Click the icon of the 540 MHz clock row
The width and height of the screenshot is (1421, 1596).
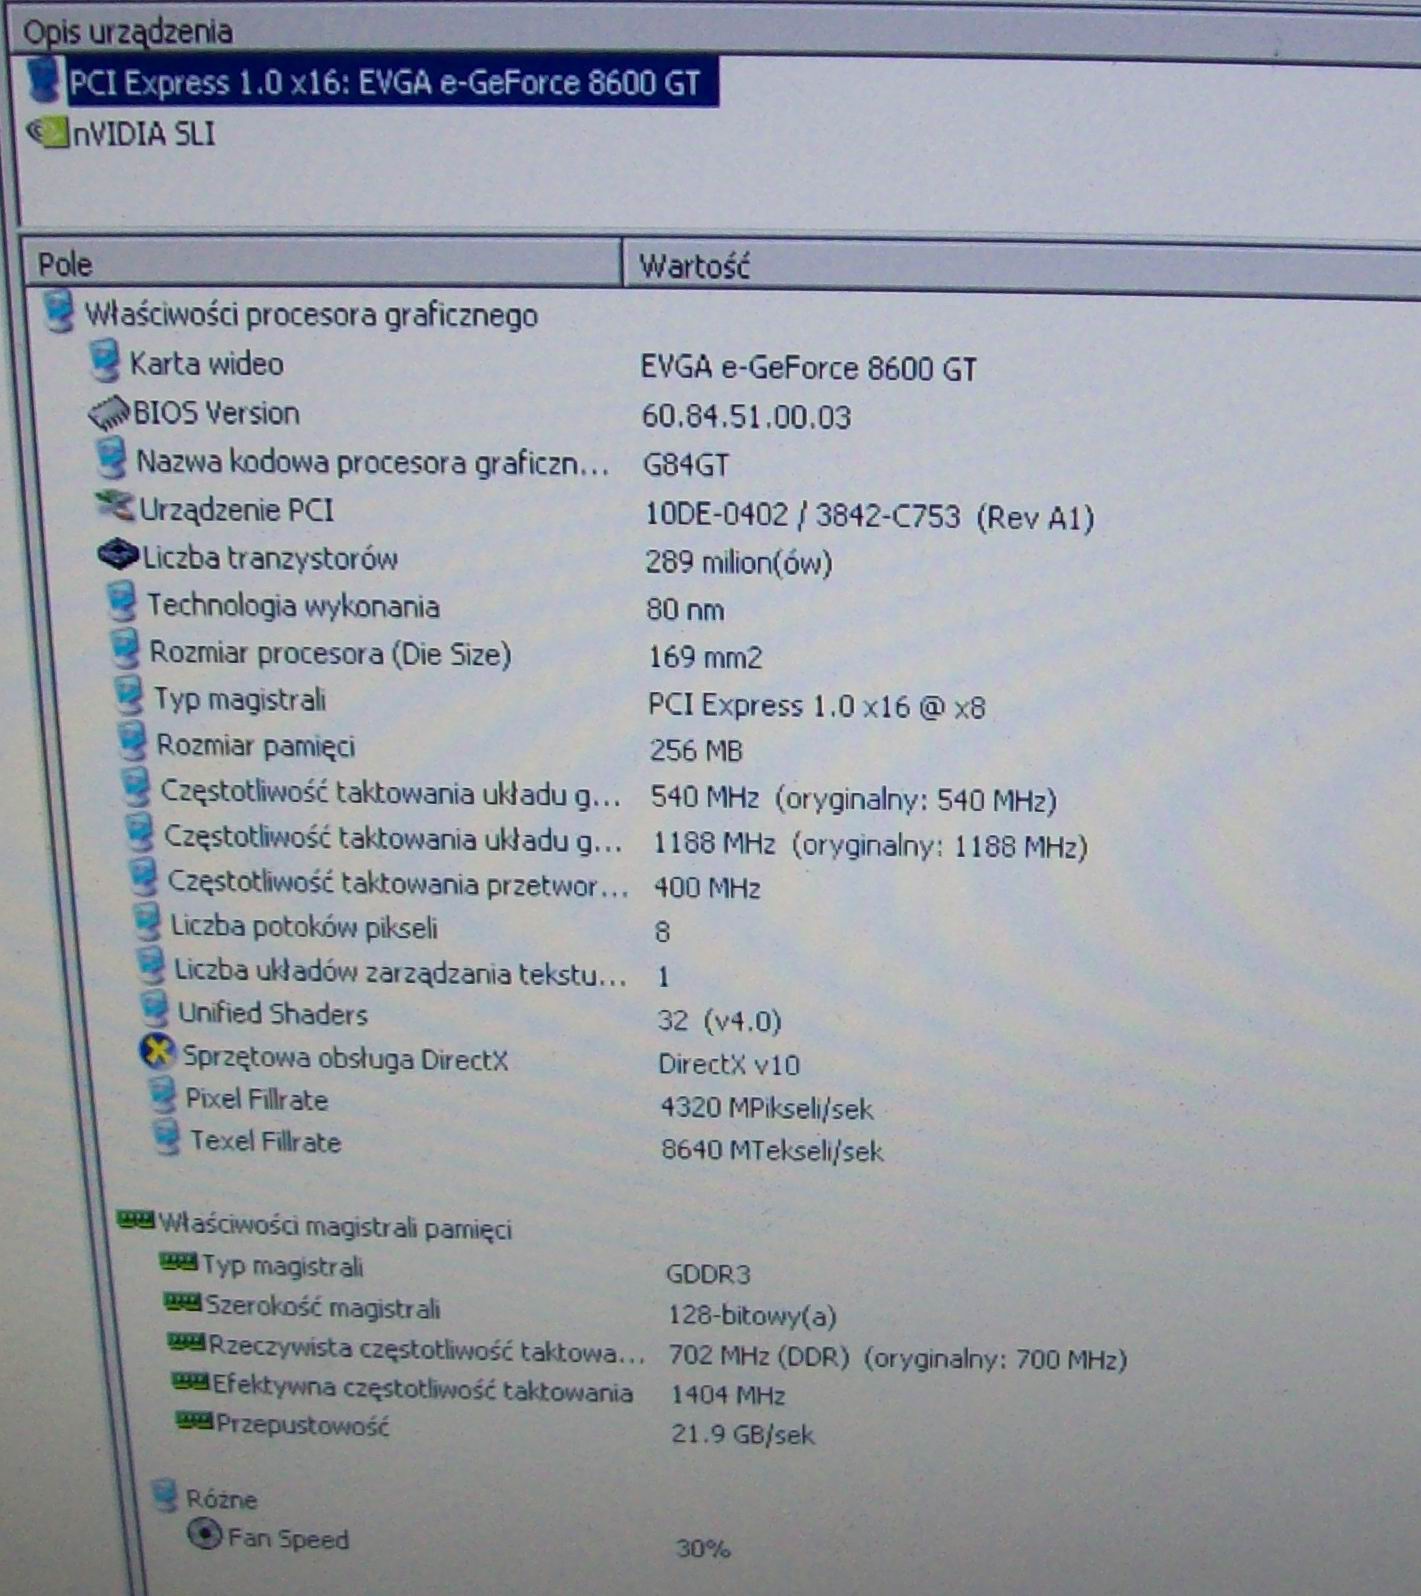click(136, 789)
